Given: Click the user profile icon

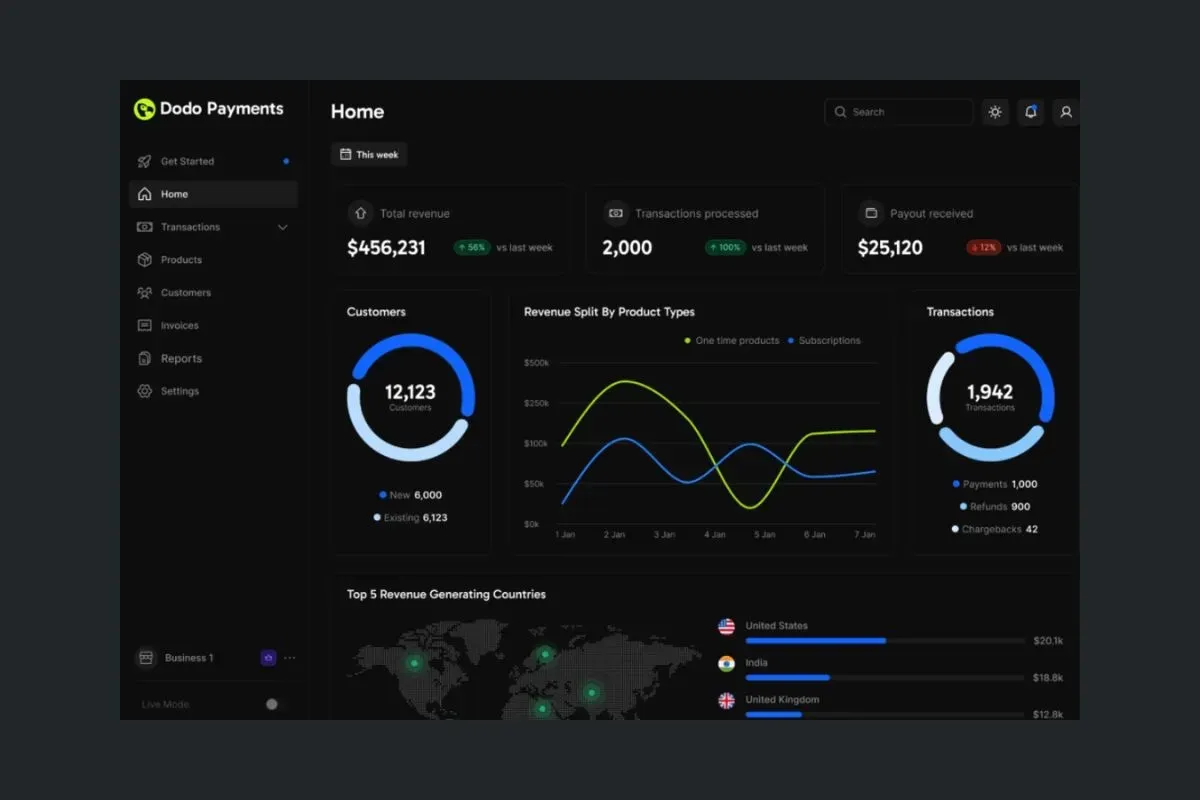Looking at the screenshot, I should pyautogui.click(x=1066, y=112).
